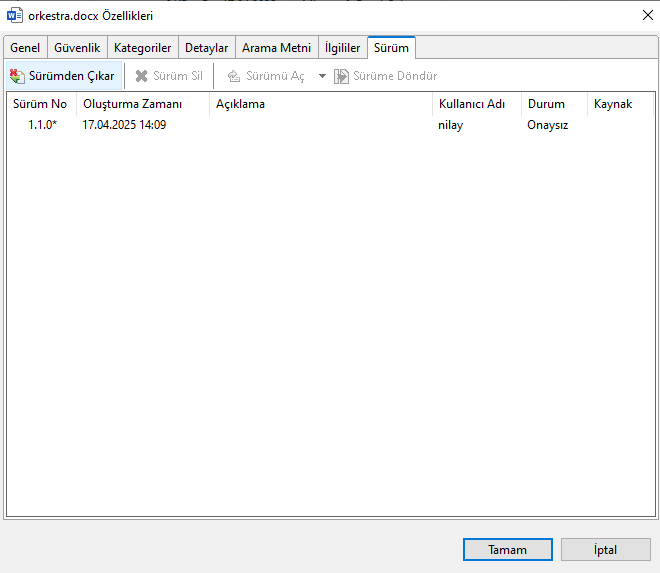The width and height of the screenshot is (660, 573).
Task: Click the Word document icon in title bar
Action: pyautogui.click(x=14, y=16)
